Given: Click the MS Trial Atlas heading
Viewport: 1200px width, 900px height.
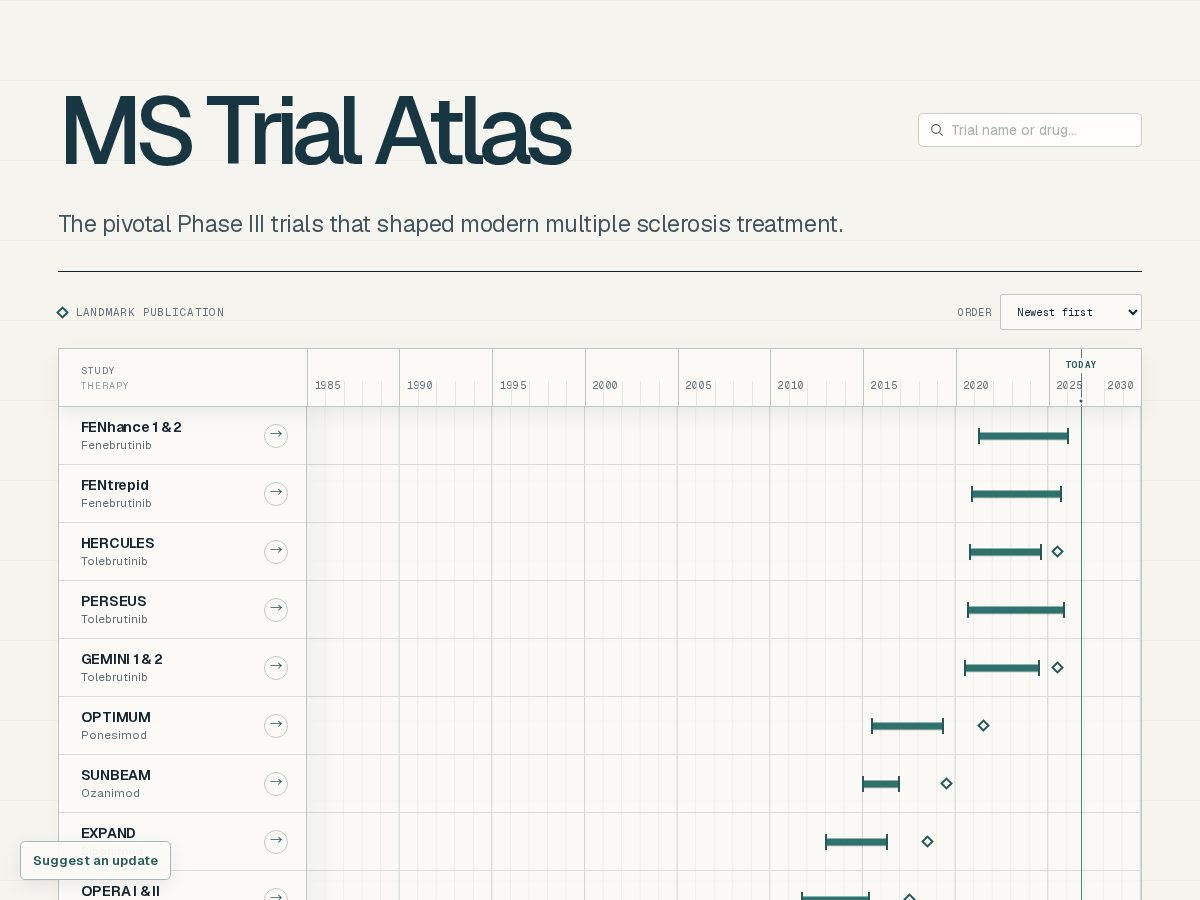Looking at the screenshot, I should coord(316,130).
